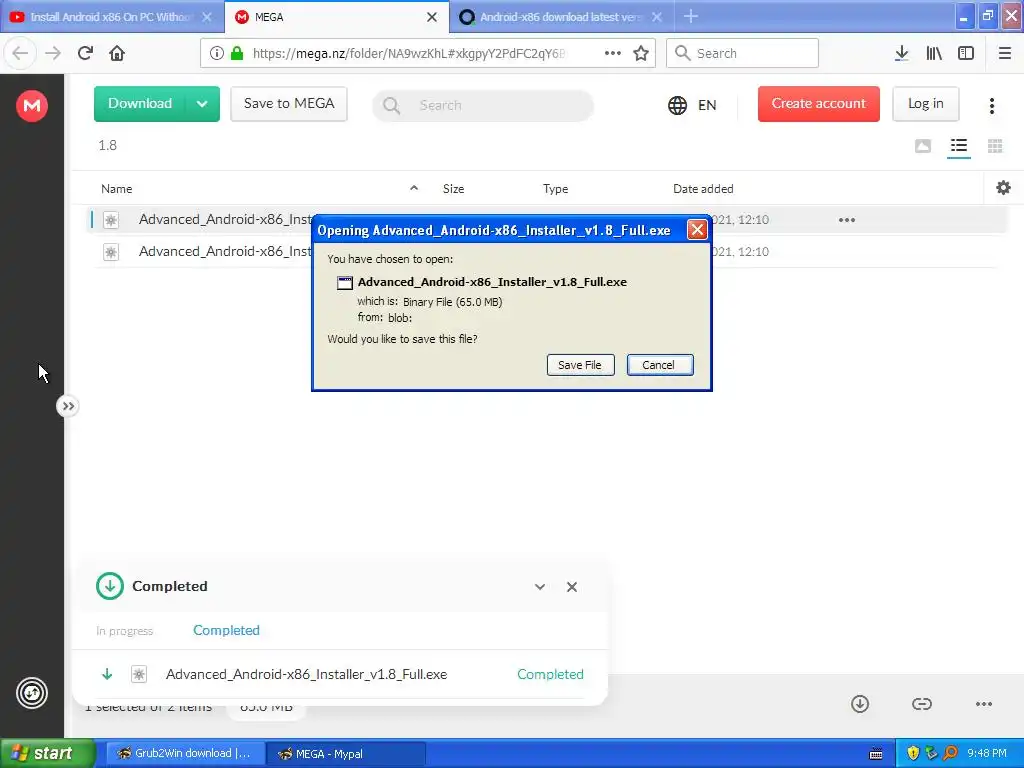Close the Completed transfers panel
The image size is (1024, 768).
[571, 586]
